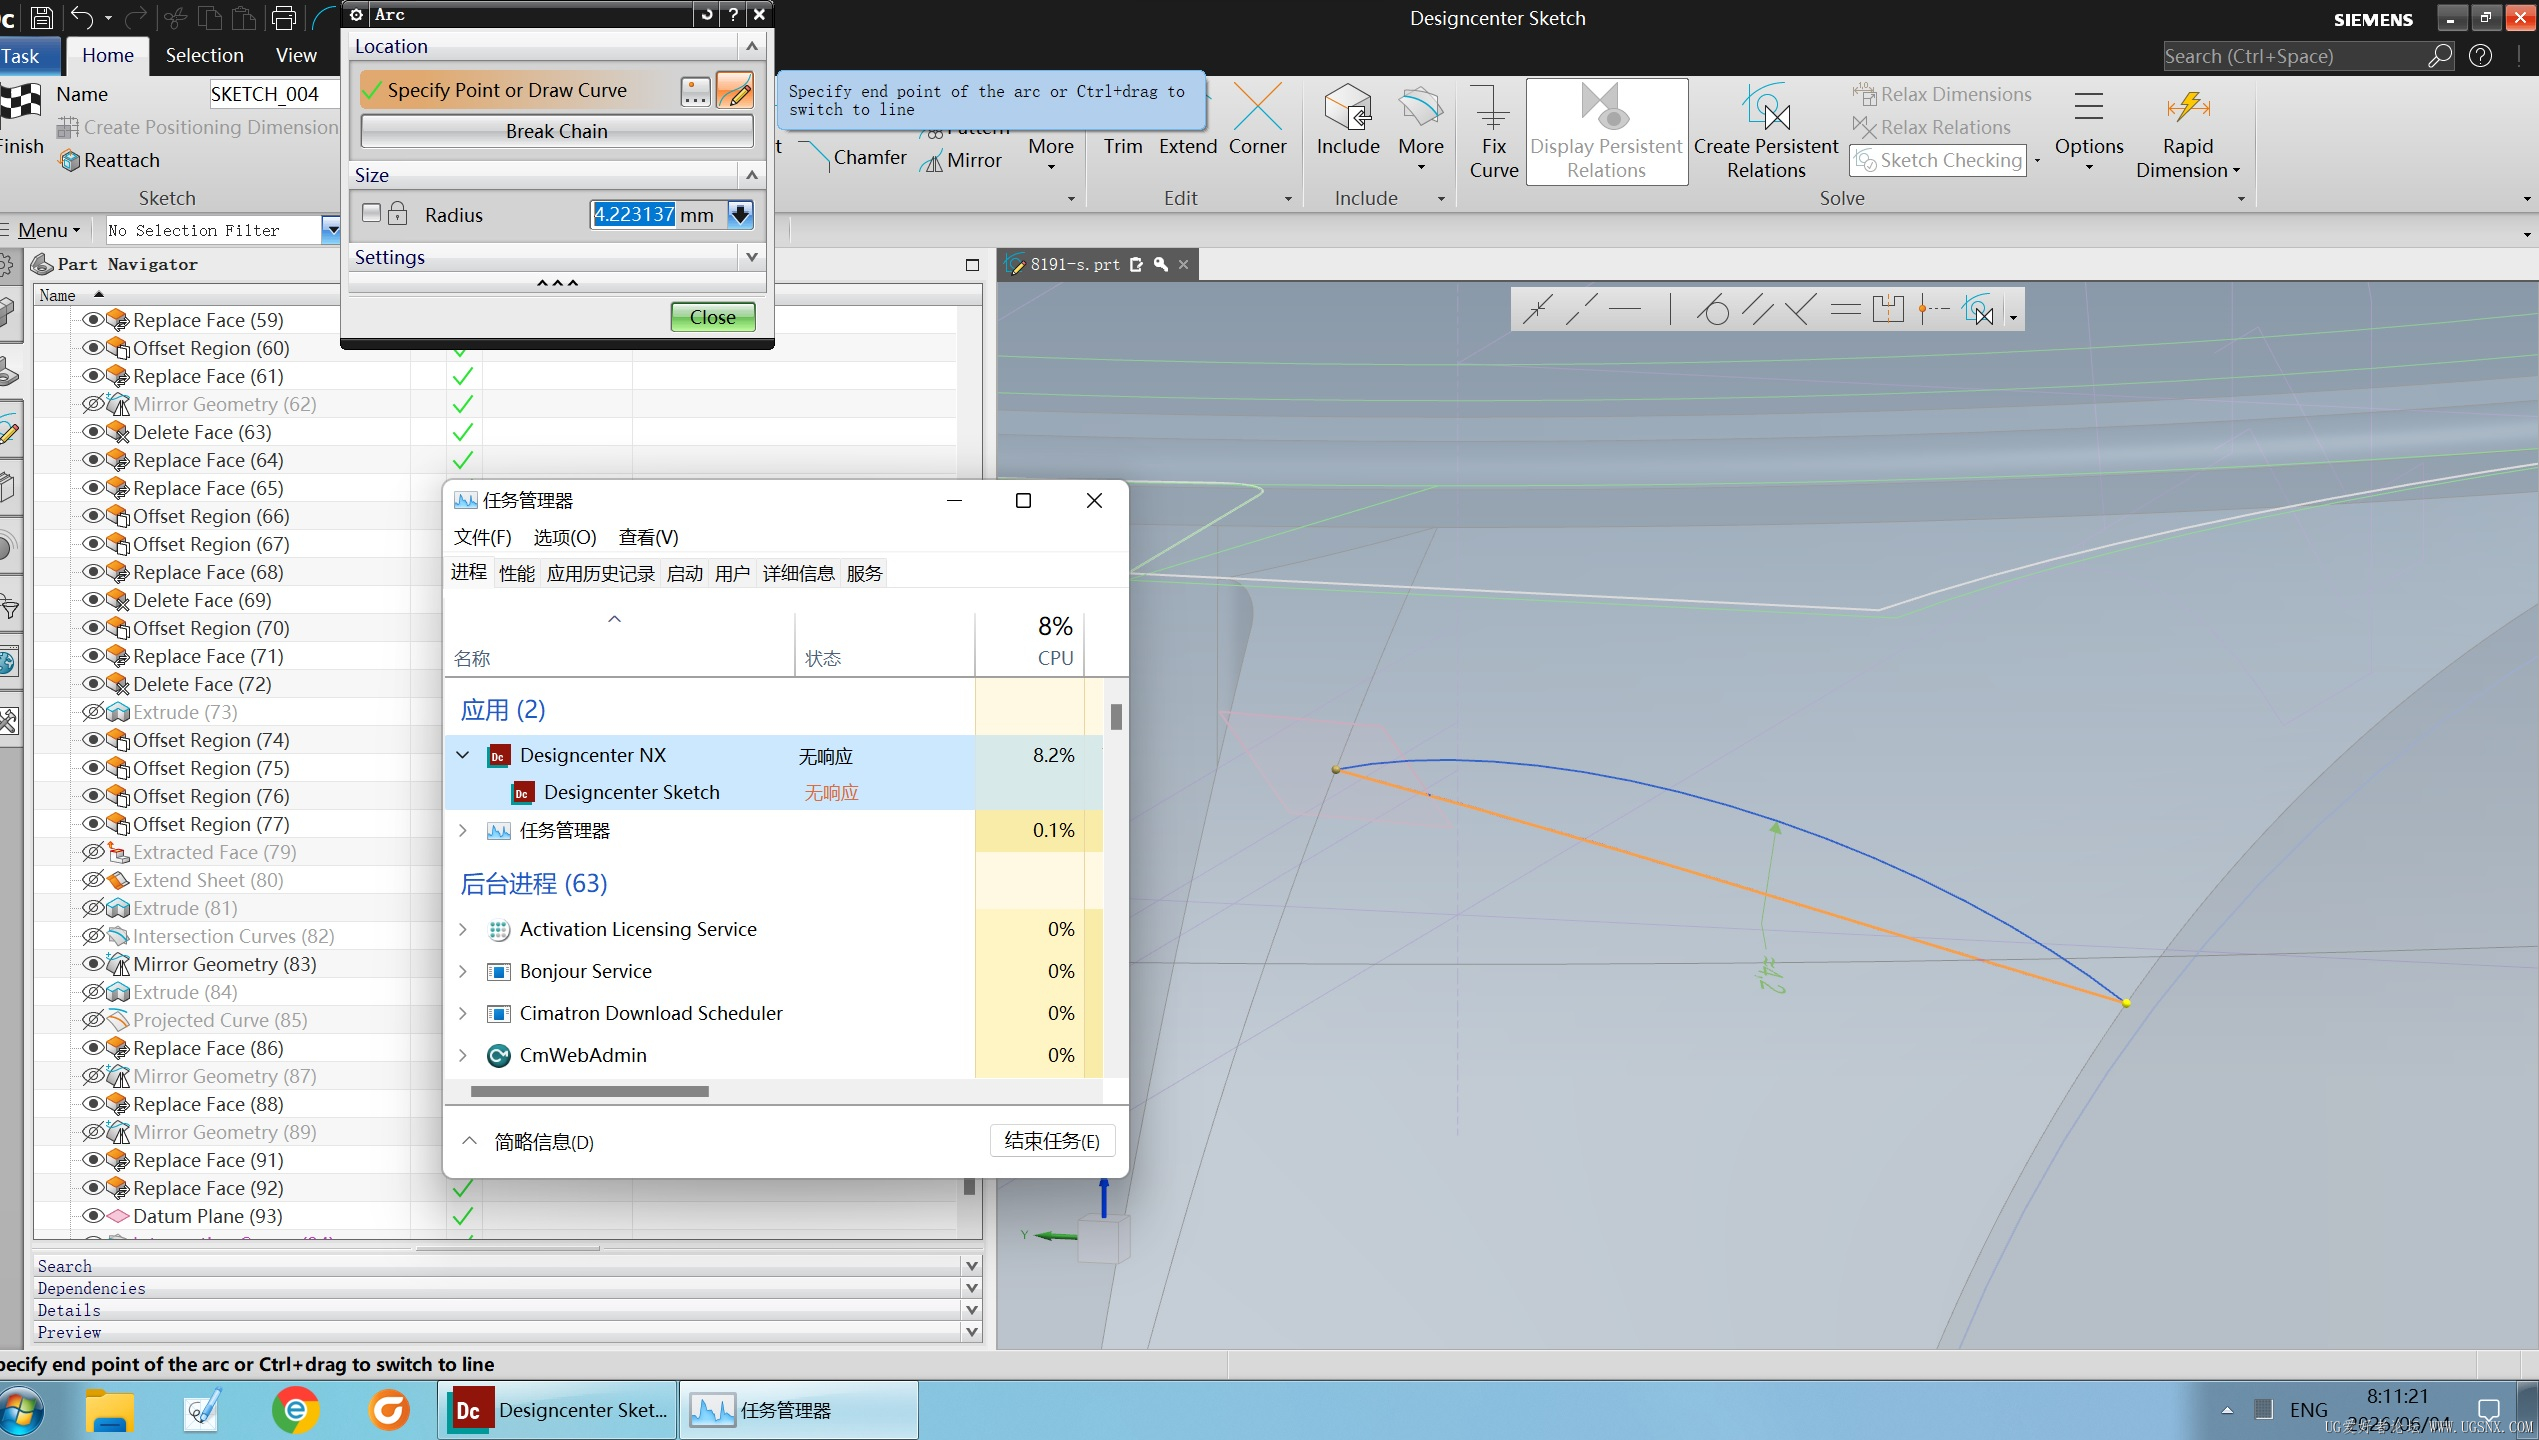Open File Explorer from the taskbar
The image size is (2539, 1440).
[x=110, y=1410]
